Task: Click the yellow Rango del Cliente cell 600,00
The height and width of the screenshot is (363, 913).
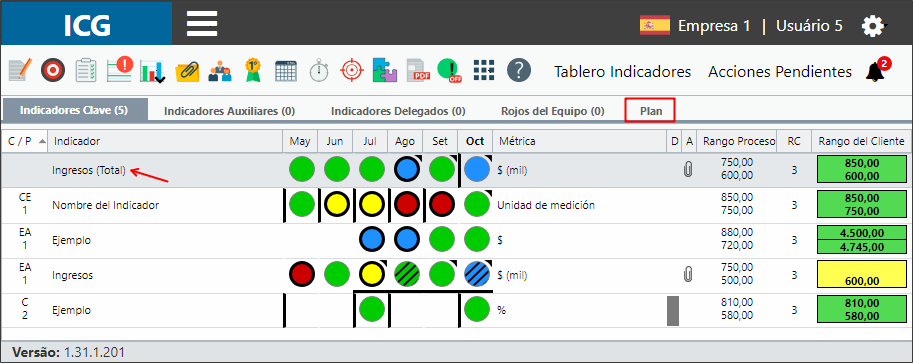Action: click(862, 275)
